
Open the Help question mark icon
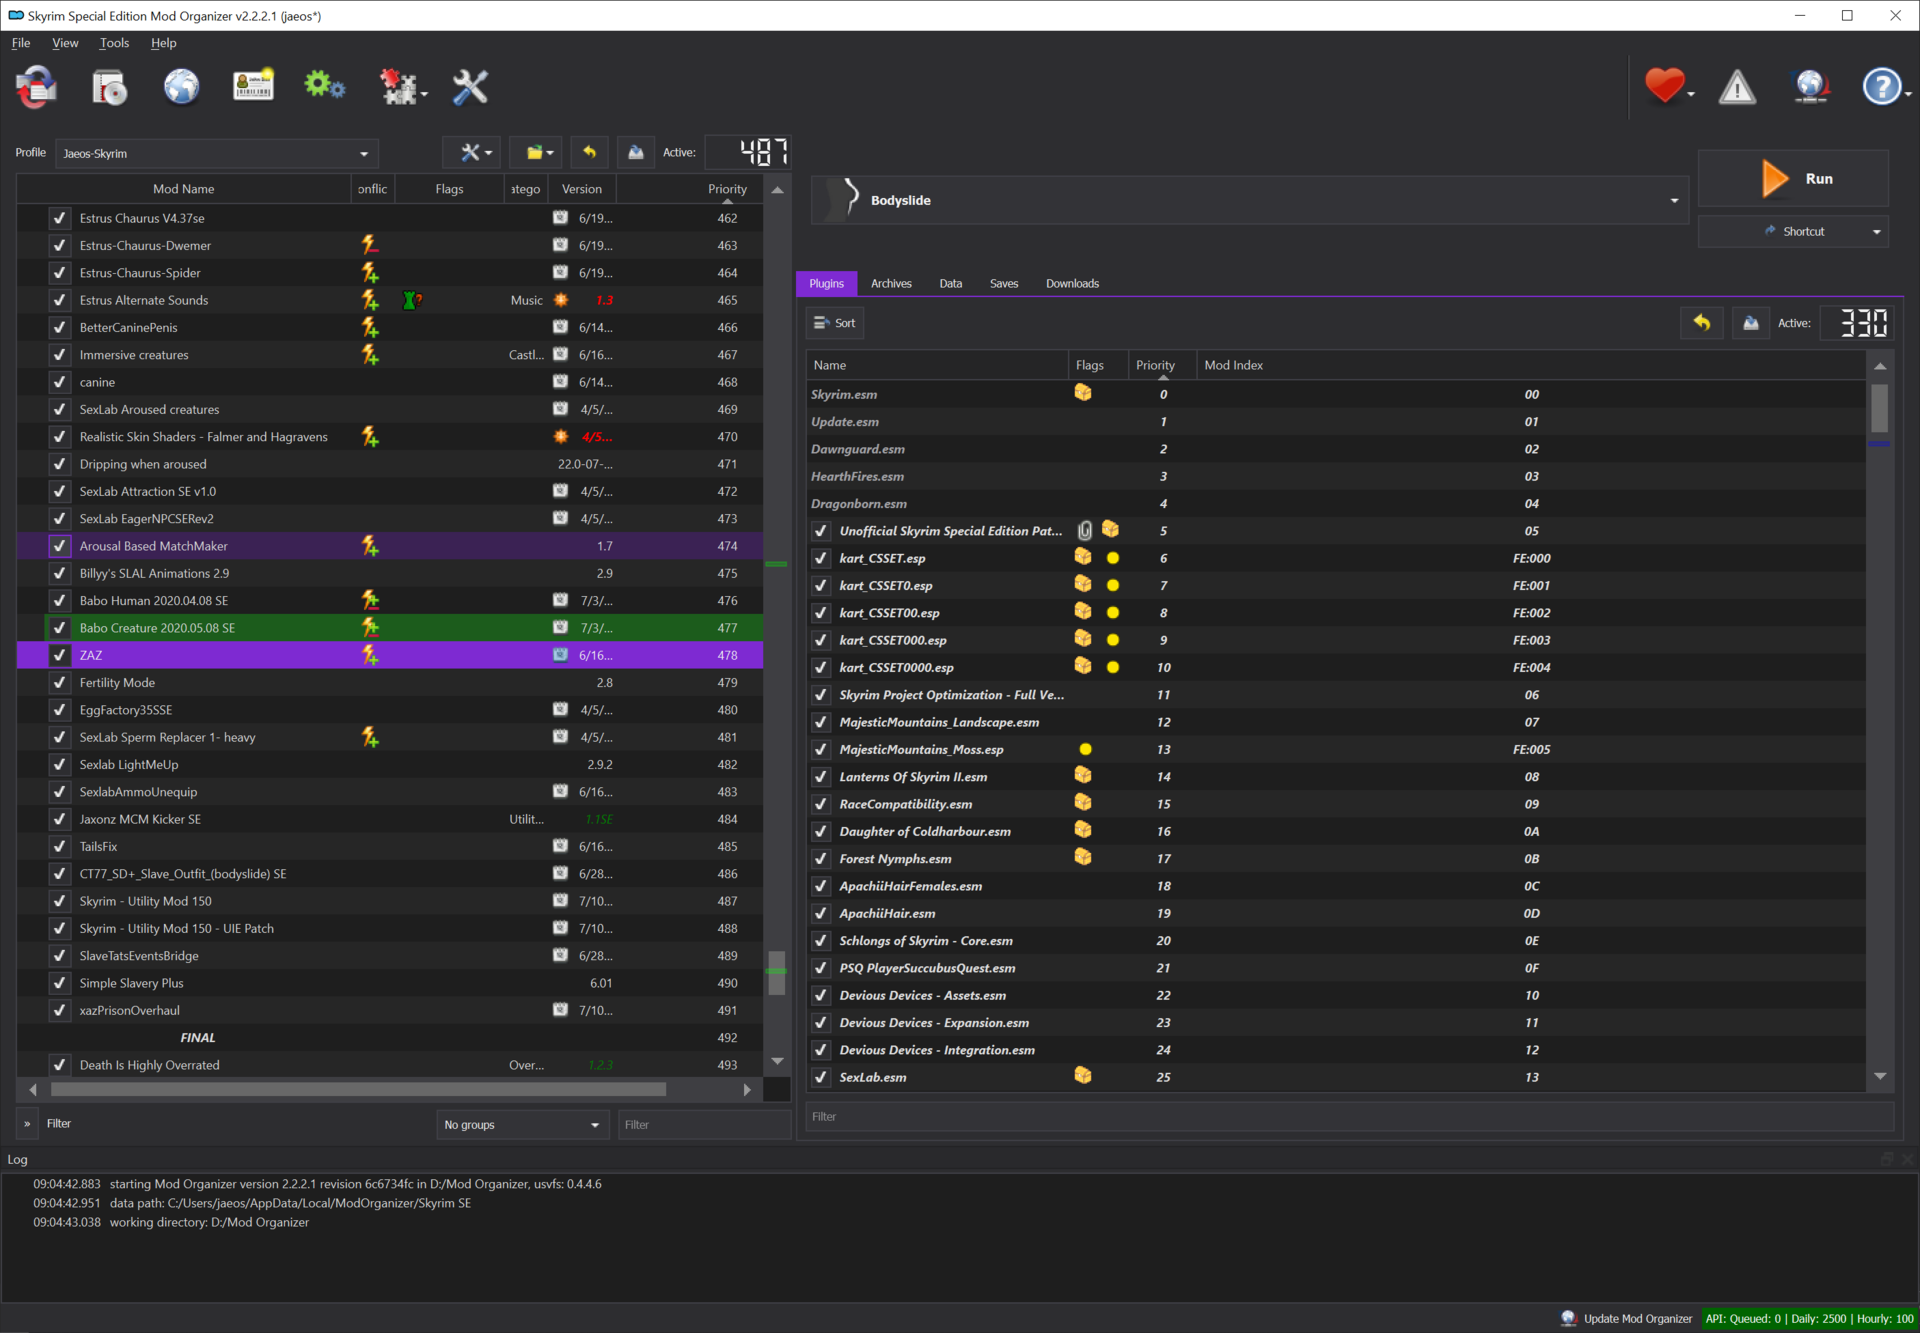pos(1881,87)
